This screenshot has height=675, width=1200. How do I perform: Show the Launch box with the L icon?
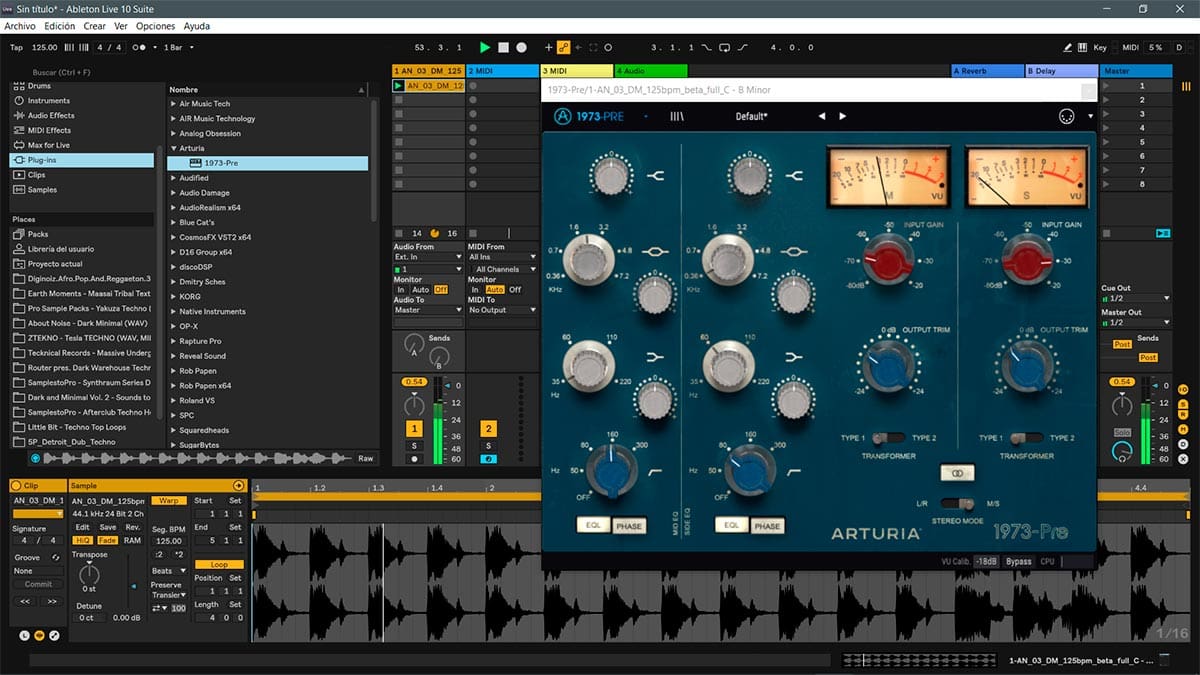(x=25, y=634)
